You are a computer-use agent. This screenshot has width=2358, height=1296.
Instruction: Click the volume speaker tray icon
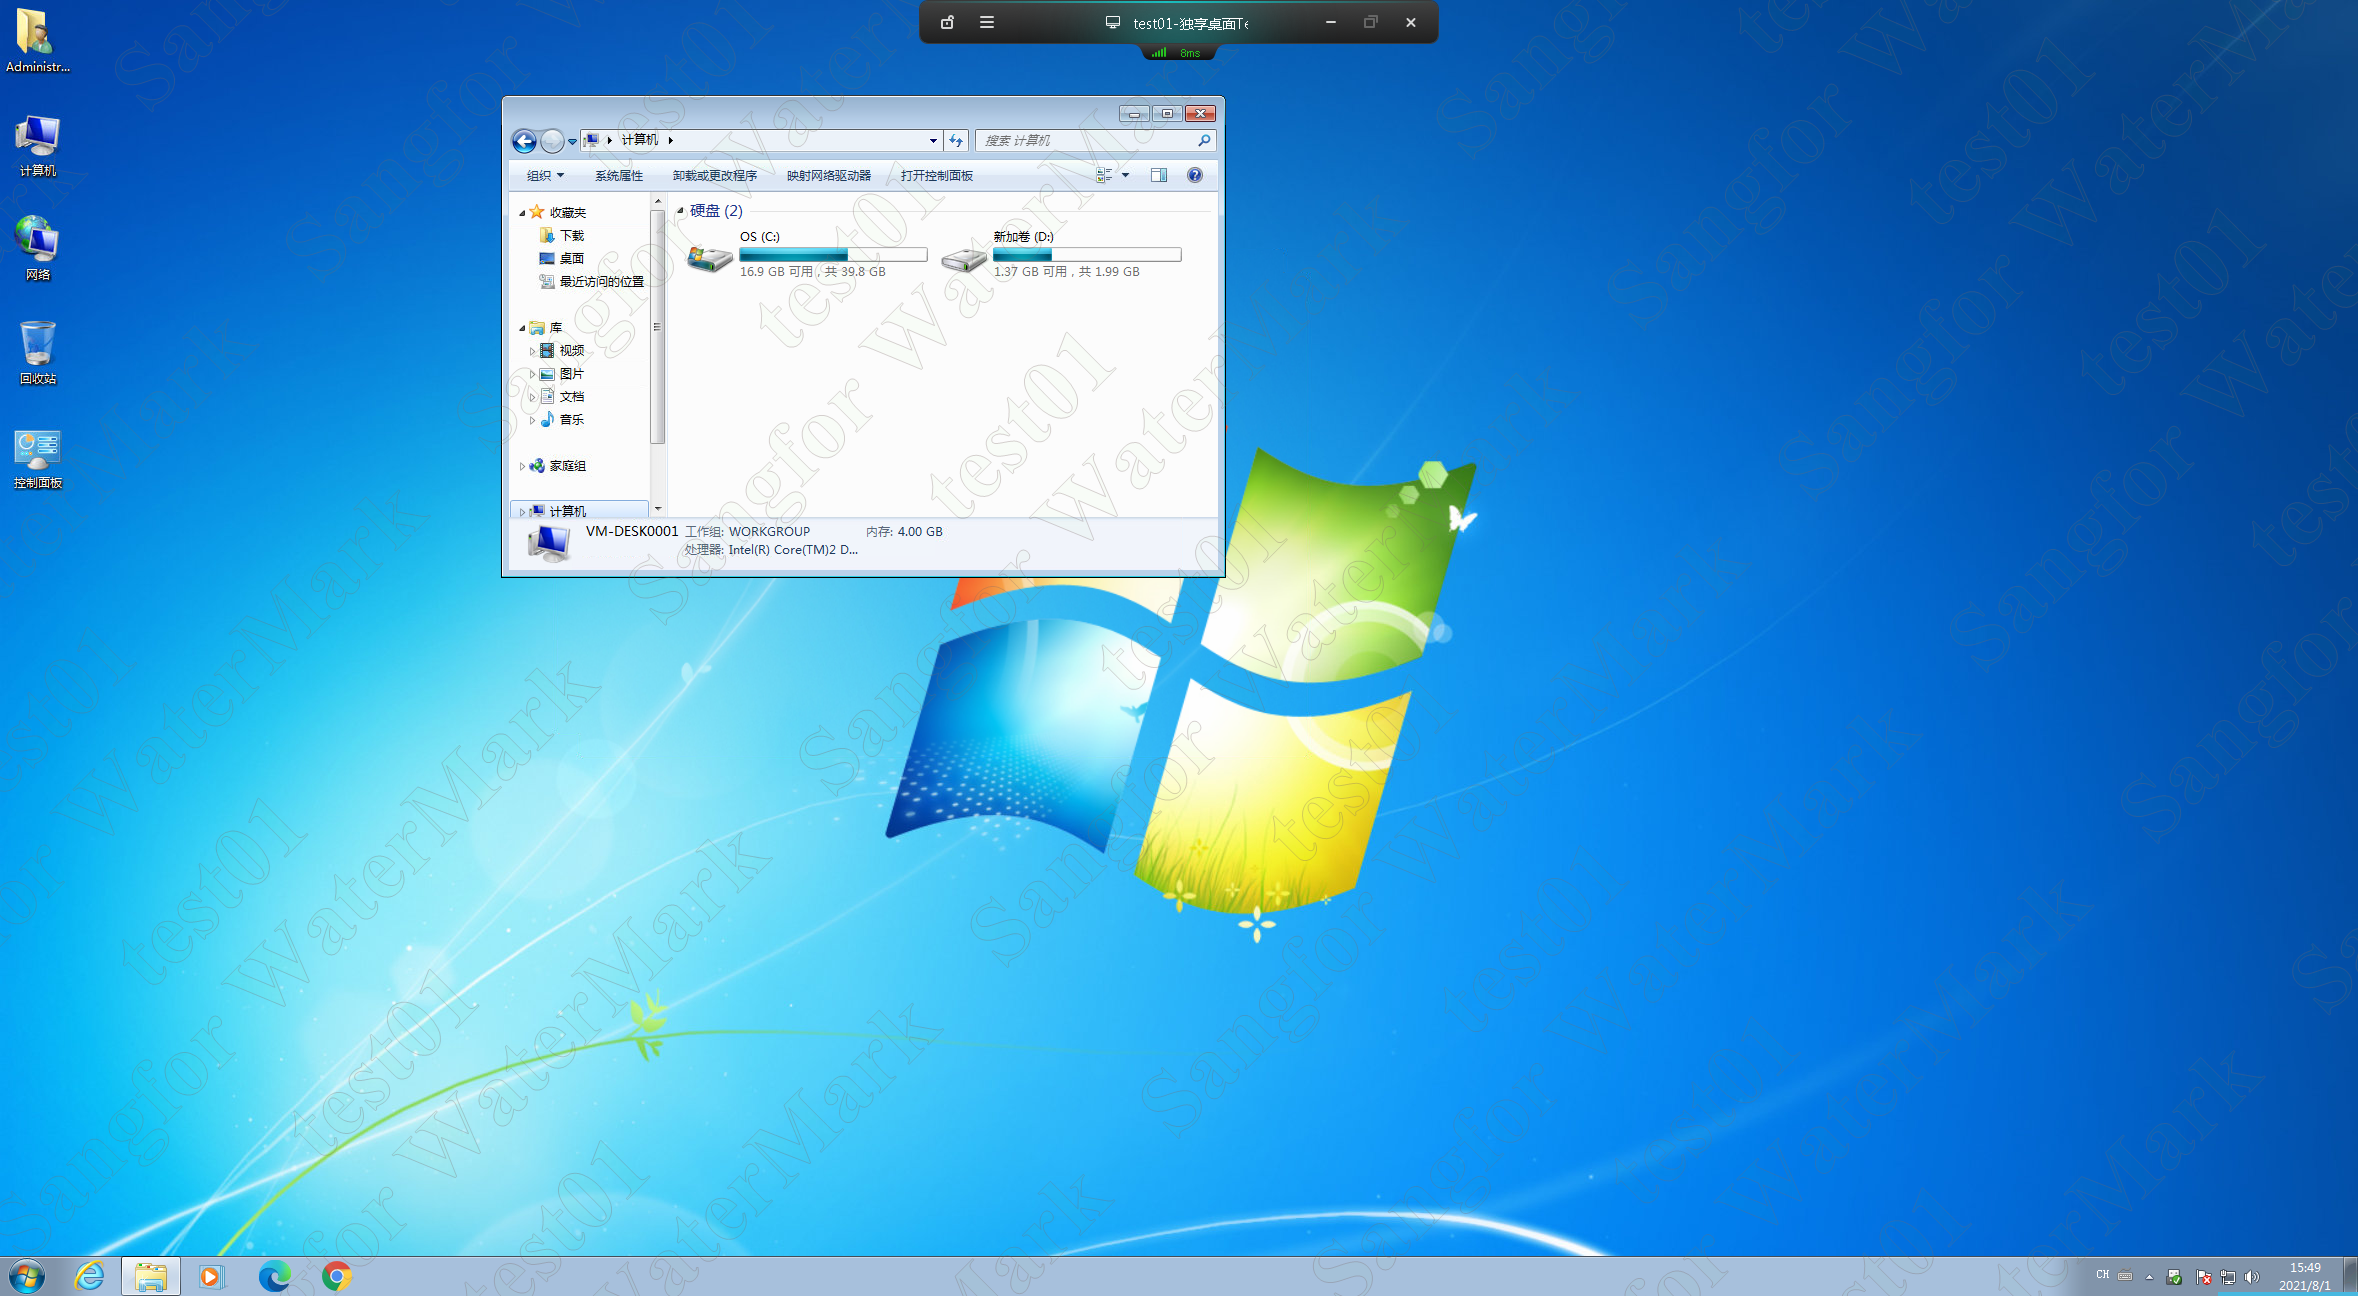click(x=2252, y=1277)
